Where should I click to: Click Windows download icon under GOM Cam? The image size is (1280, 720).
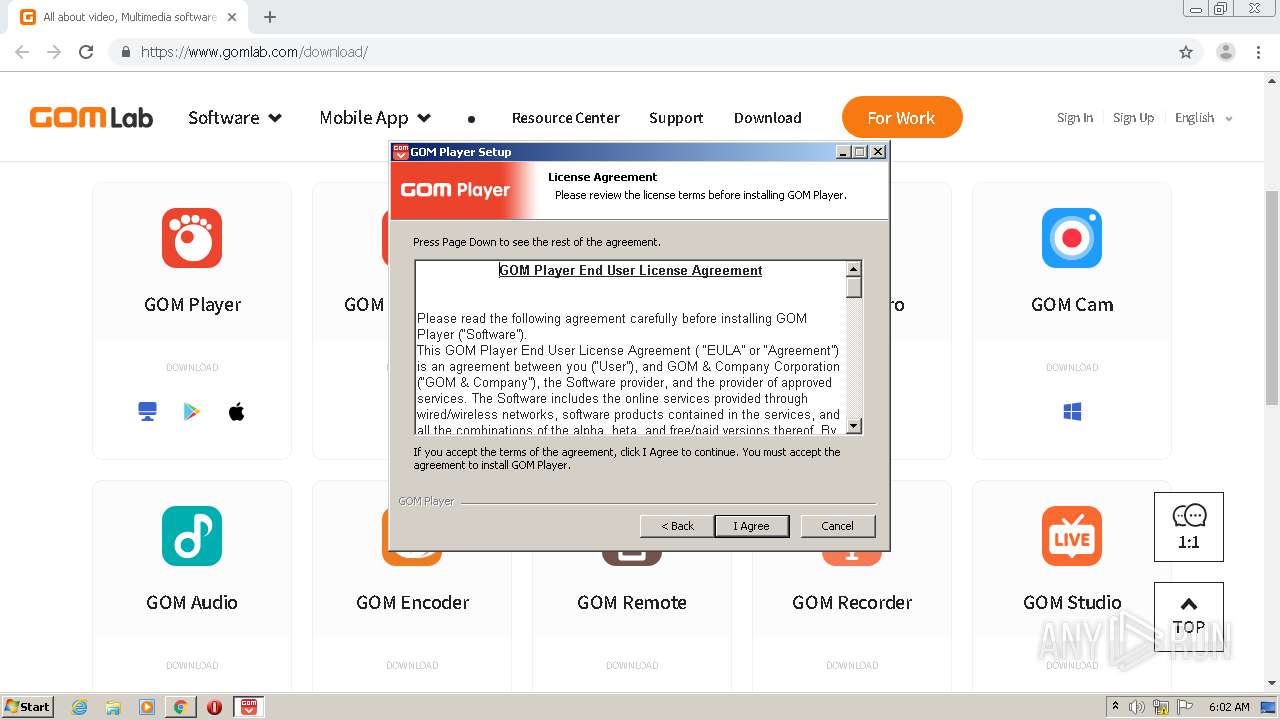(x=1072, y=412)
